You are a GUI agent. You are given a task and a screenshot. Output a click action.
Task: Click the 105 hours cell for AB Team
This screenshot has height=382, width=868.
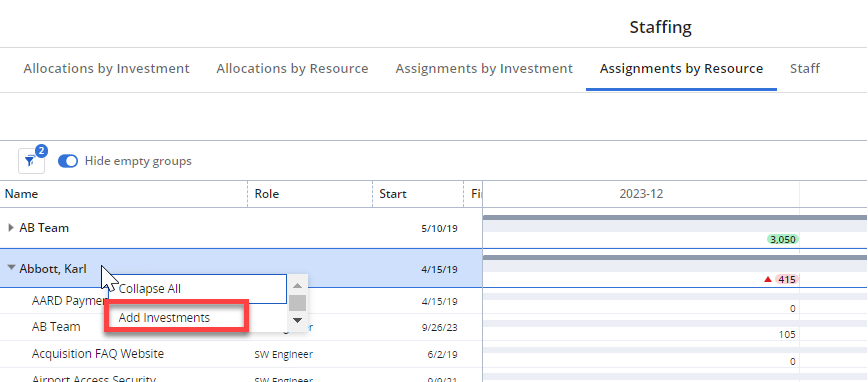(786, 334)
